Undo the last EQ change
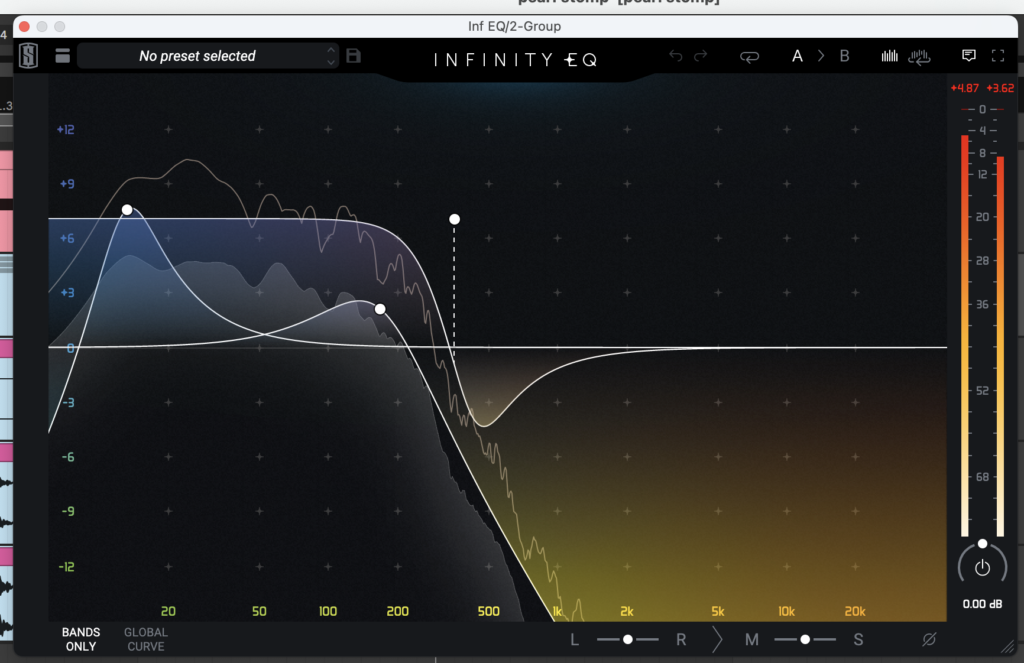1024x663 pixels. click(x=676, y=56)
